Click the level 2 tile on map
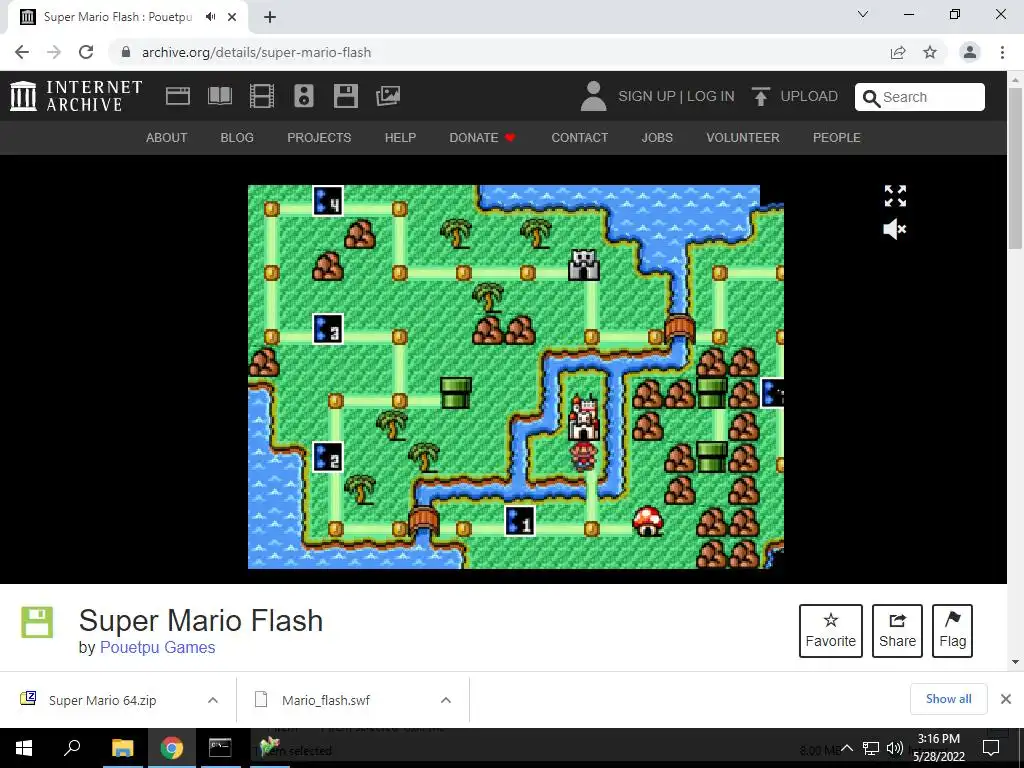This screenshot has height=768, width=1024. point(328,456)
